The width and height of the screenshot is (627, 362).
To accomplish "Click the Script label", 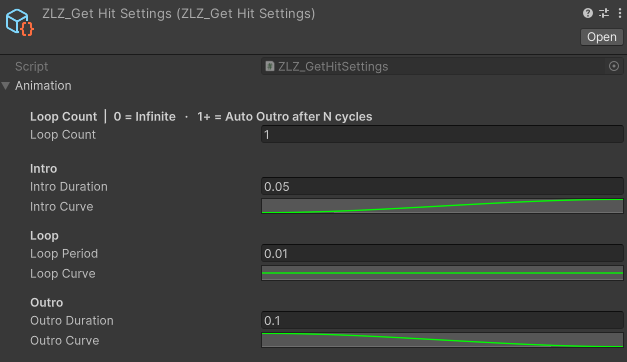I will pos(32,66).
